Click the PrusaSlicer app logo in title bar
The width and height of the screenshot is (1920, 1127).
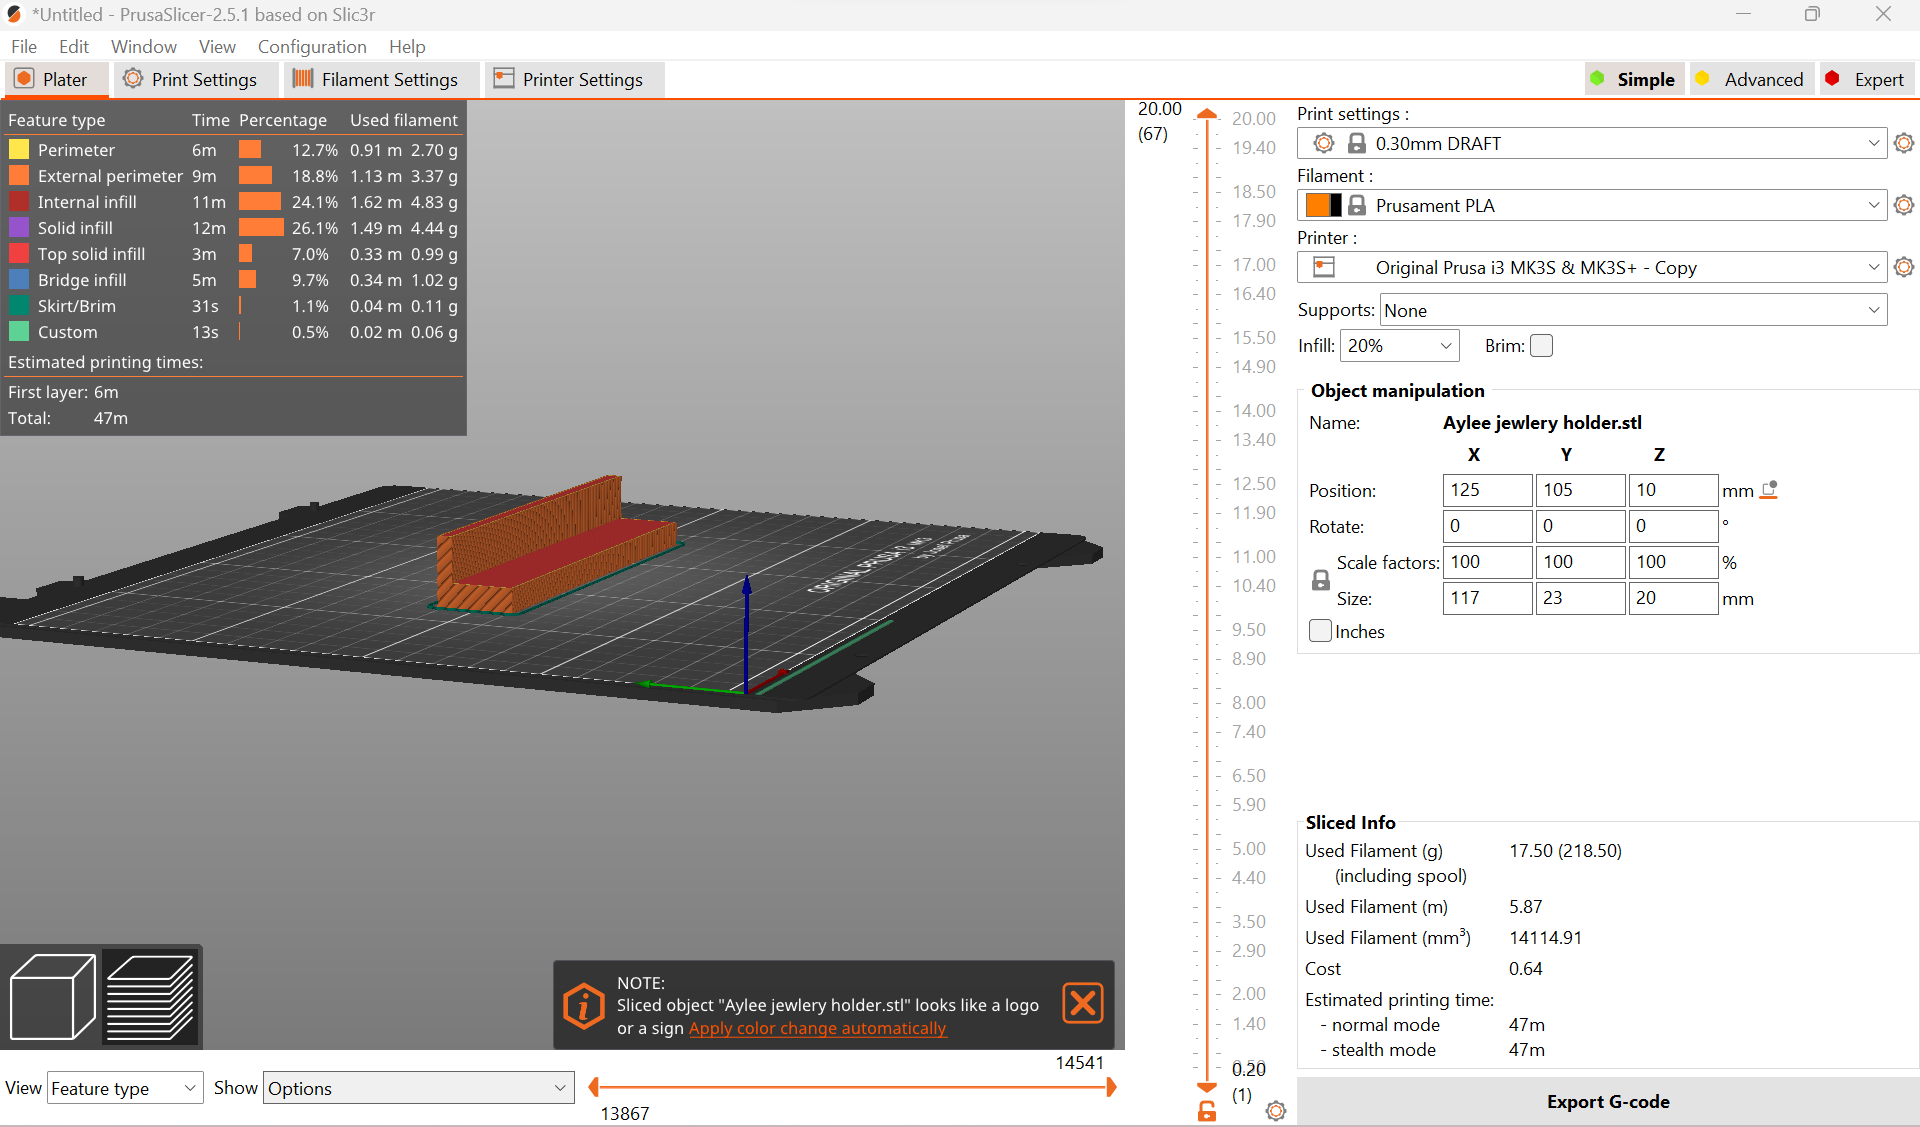14,14
